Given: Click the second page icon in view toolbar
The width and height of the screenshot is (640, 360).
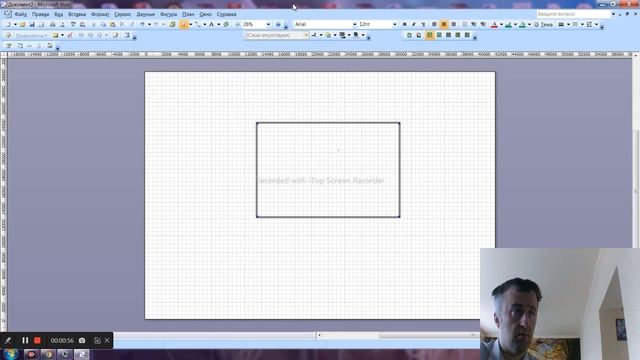Looking at the screenshot, I should (x=419, y=35).
